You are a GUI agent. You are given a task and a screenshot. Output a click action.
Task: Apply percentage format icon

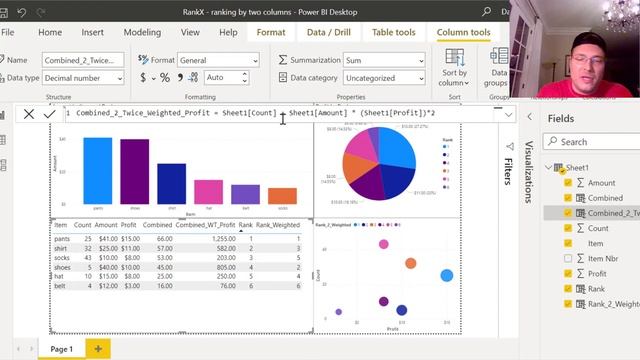pyautogui.click(x=165, y=78)
